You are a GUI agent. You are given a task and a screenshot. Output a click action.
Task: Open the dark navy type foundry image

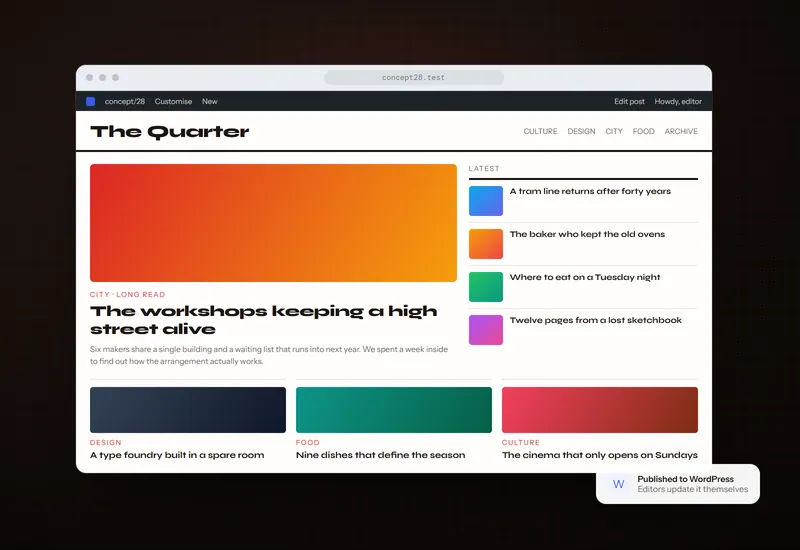click(x=188, y=410)
